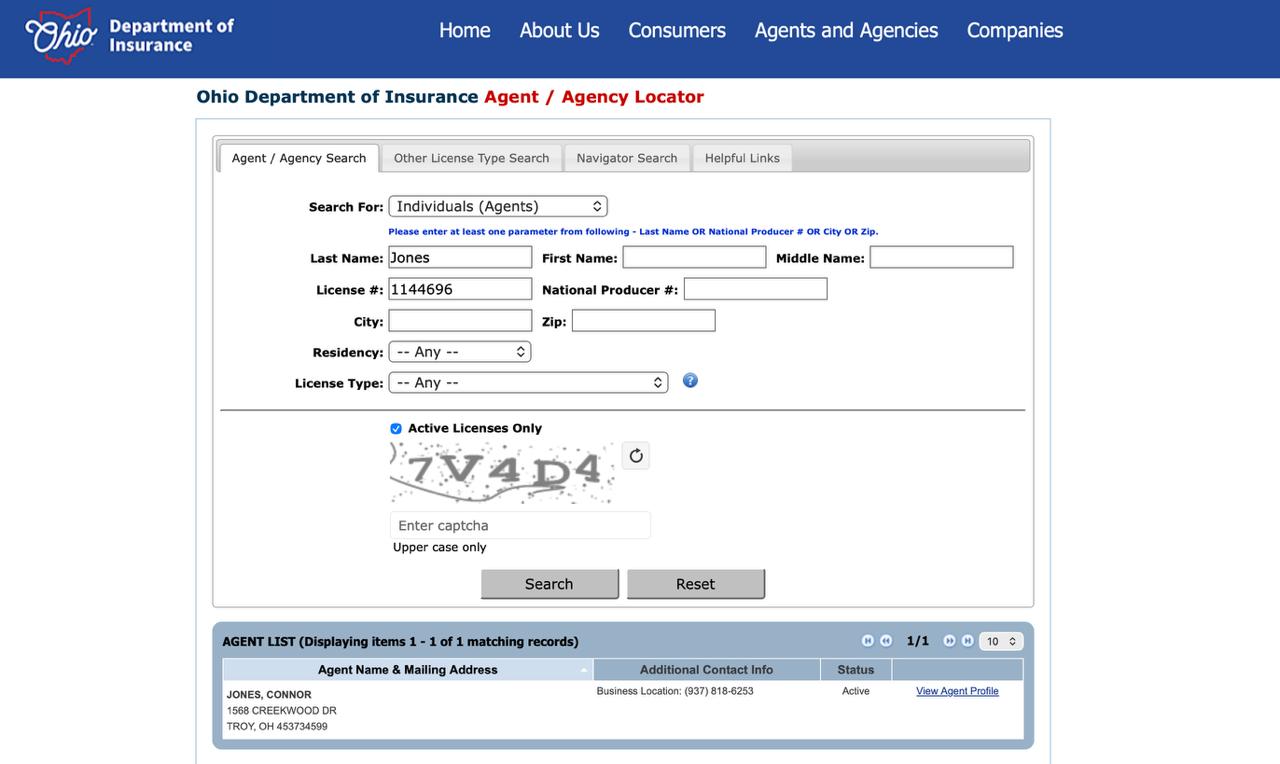
Task: Click the Additional Contact Info column header
Action: [706, 670]
